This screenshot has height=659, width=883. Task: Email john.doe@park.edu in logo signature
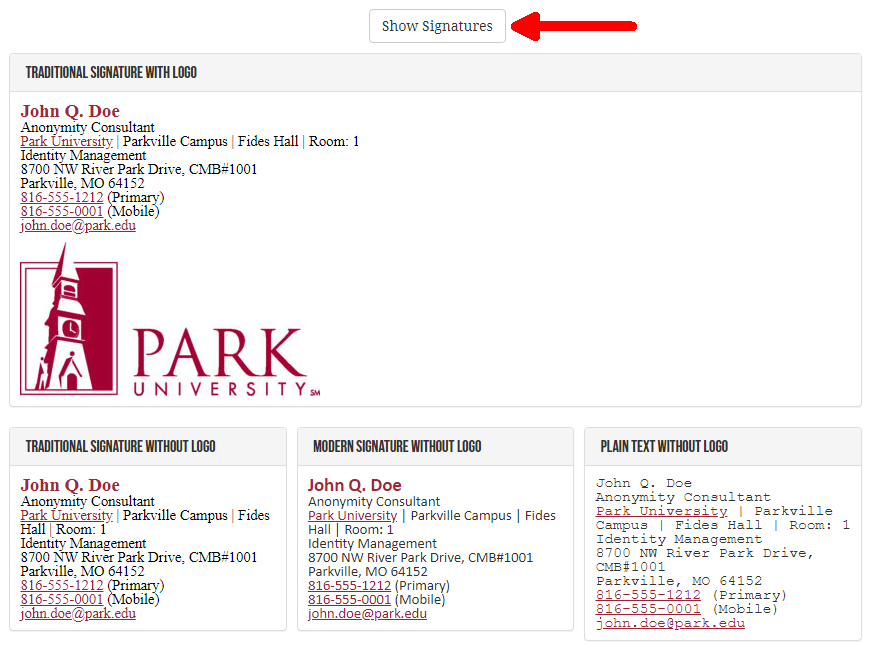tap(78, 226)
